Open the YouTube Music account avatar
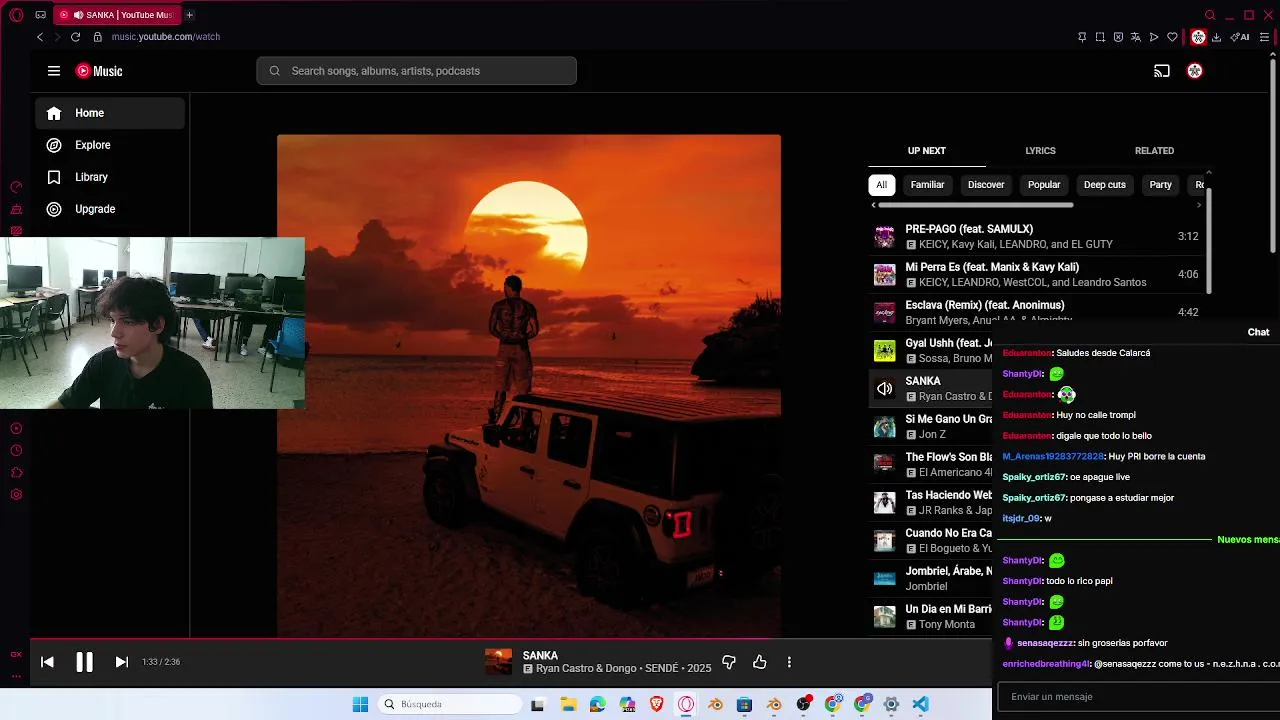This screenshot has width=1280, height=720. pyautogui.click(x=1194, y=71)
